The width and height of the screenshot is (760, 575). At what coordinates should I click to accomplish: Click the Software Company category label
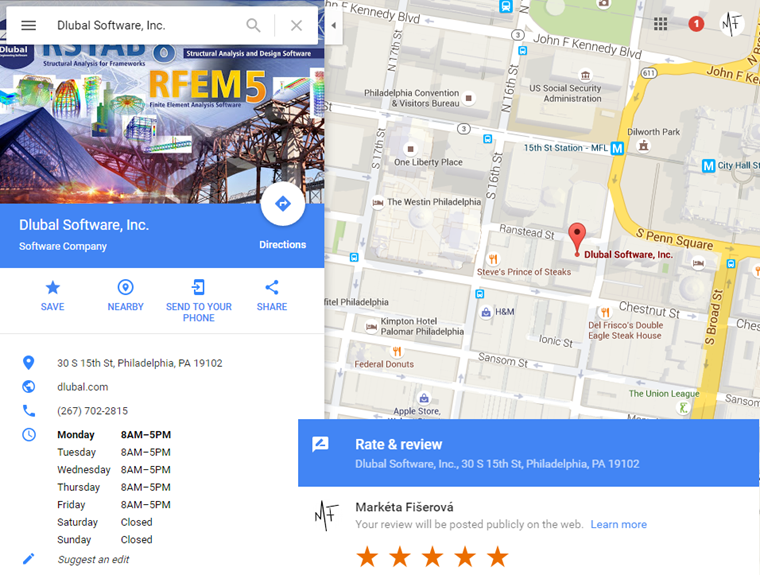click(63, 246)
